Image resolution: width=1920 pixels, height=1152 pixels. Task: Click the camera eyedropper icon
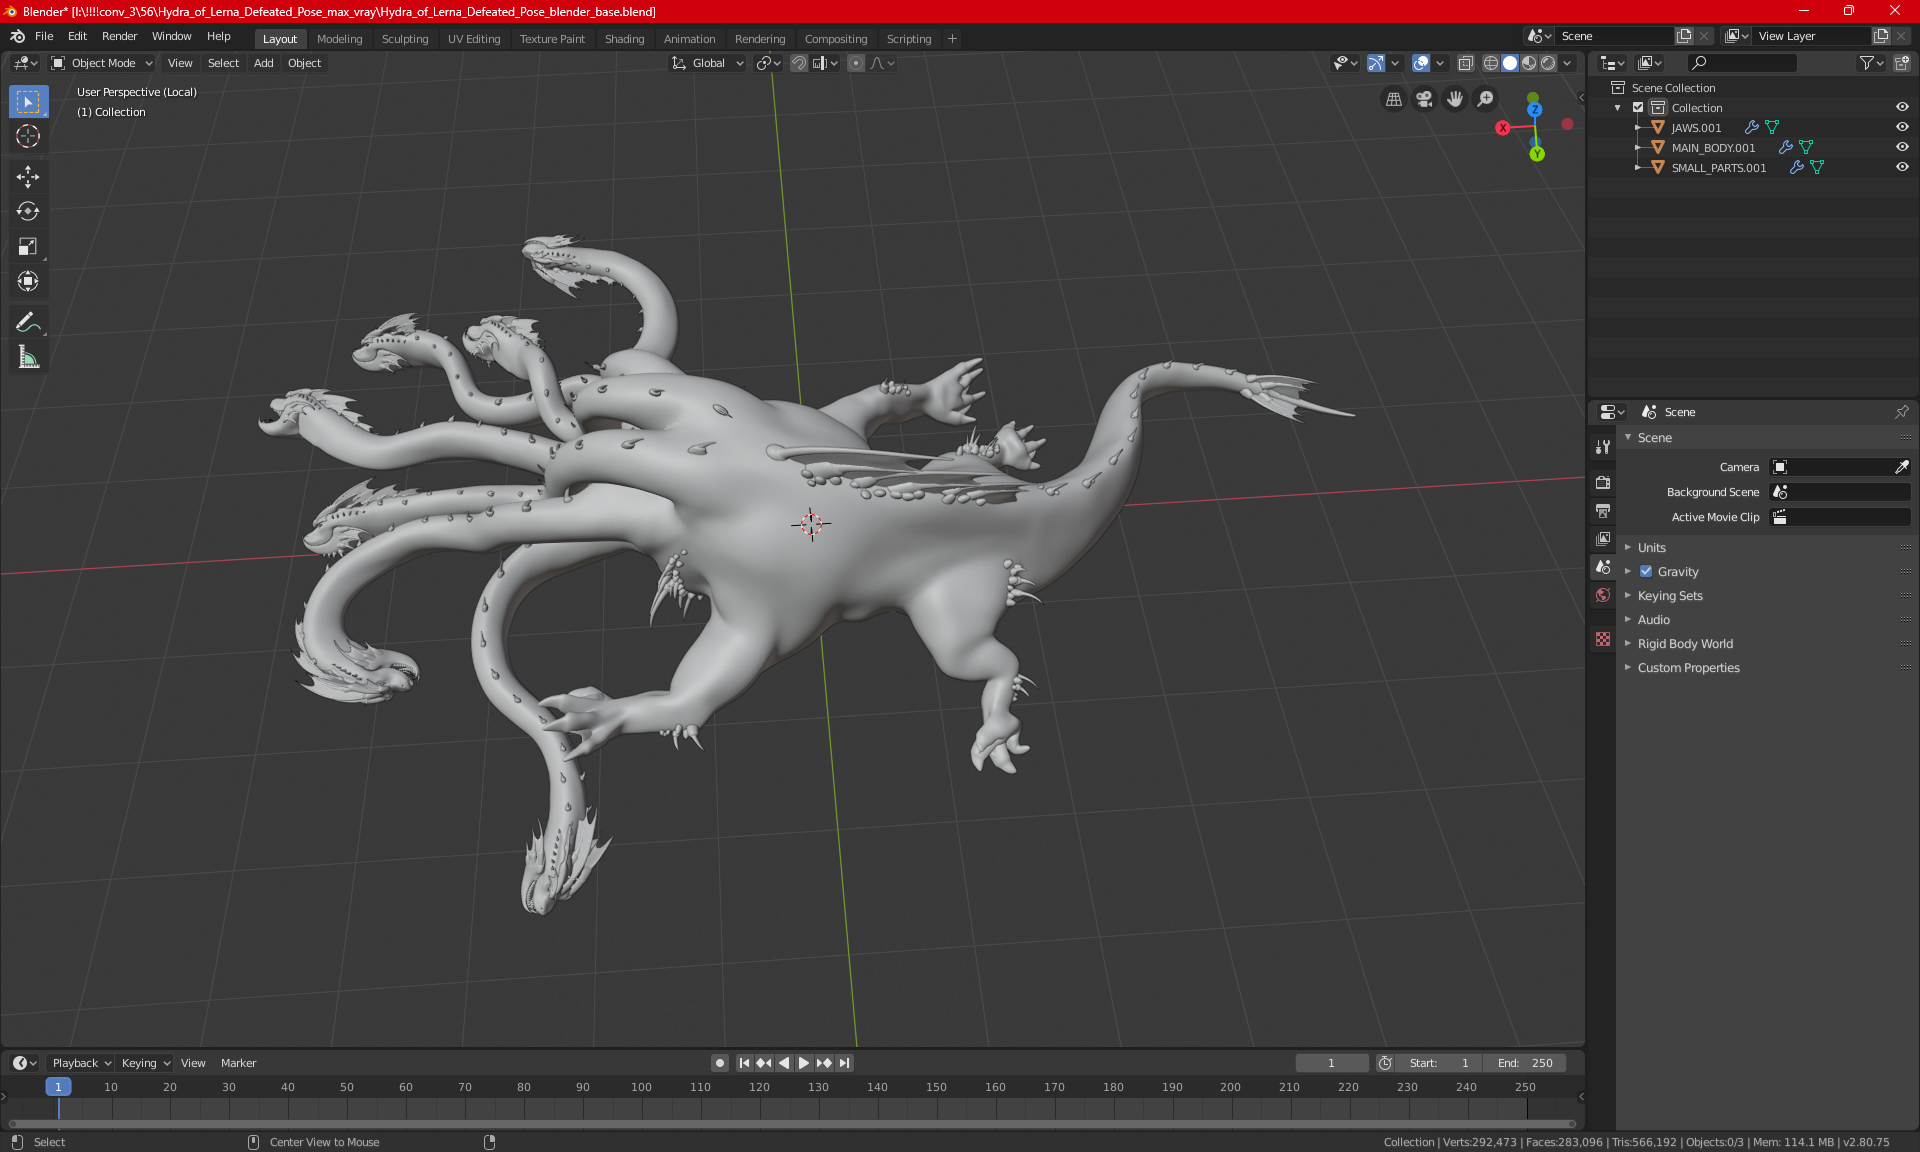click(1901, 467)
